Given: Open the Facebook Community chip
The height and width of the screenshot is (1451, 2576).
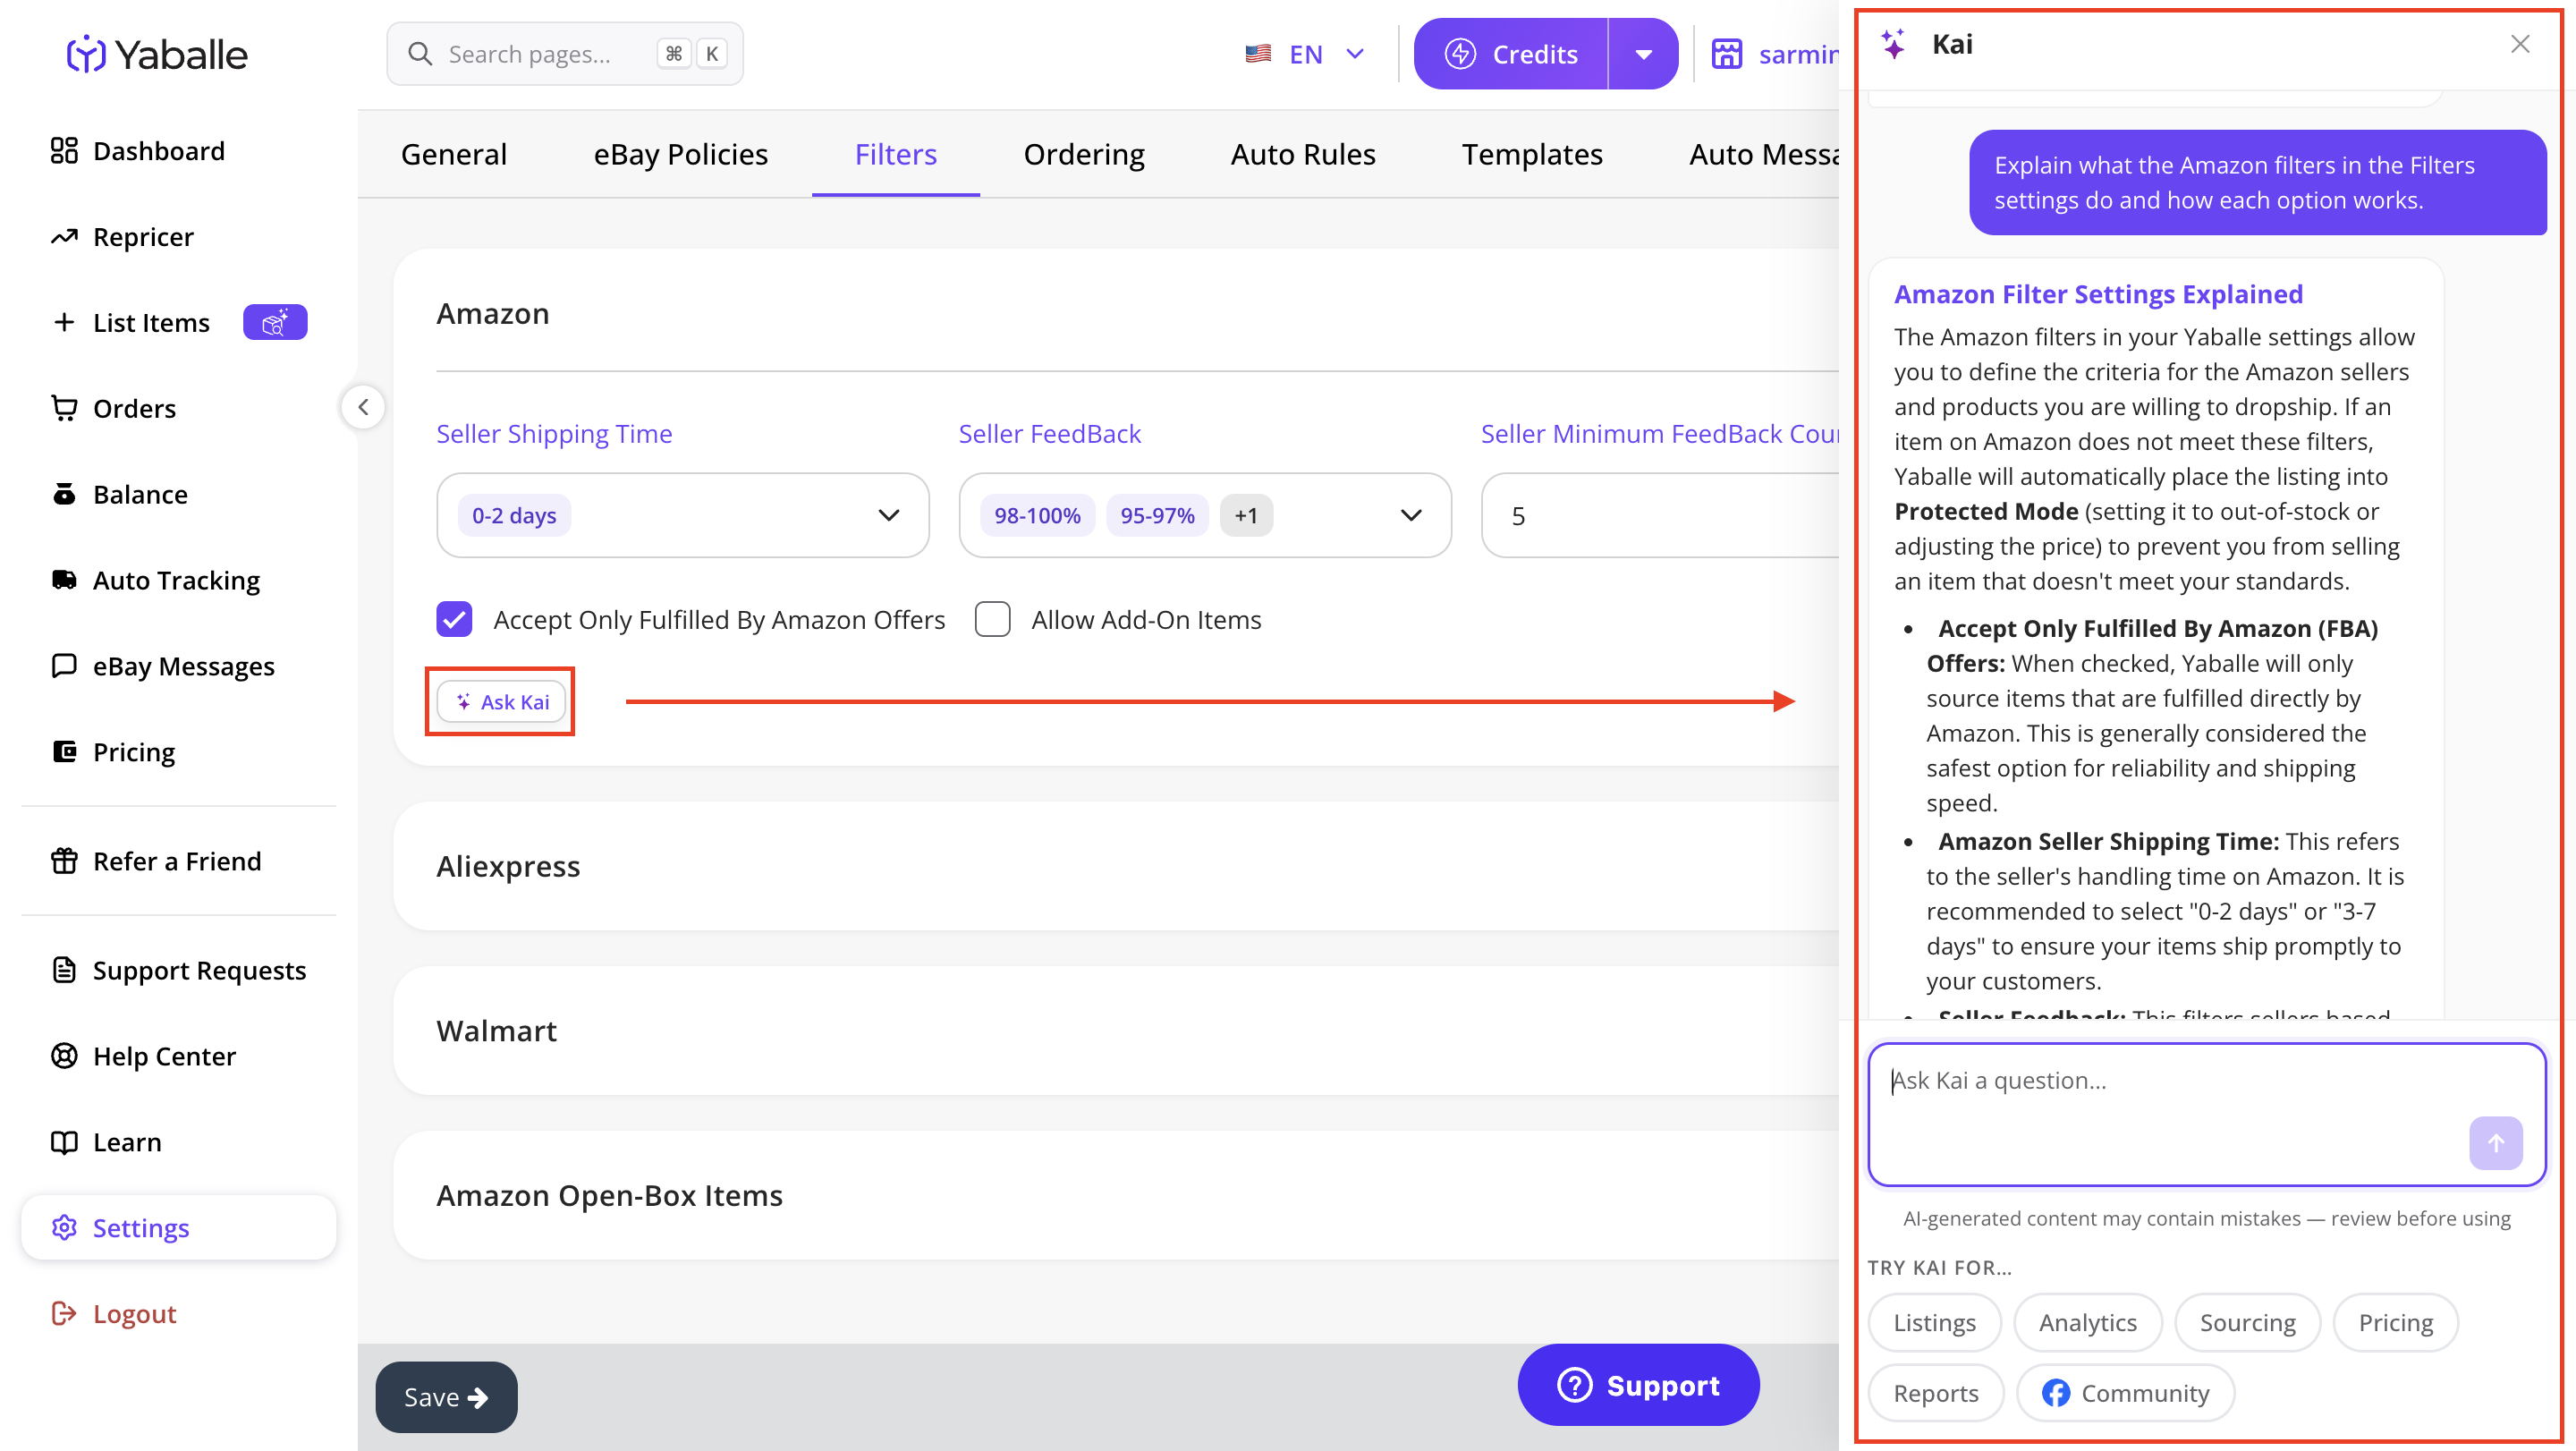Looking at the screenshot, I should click(x=2125, y=1393).
